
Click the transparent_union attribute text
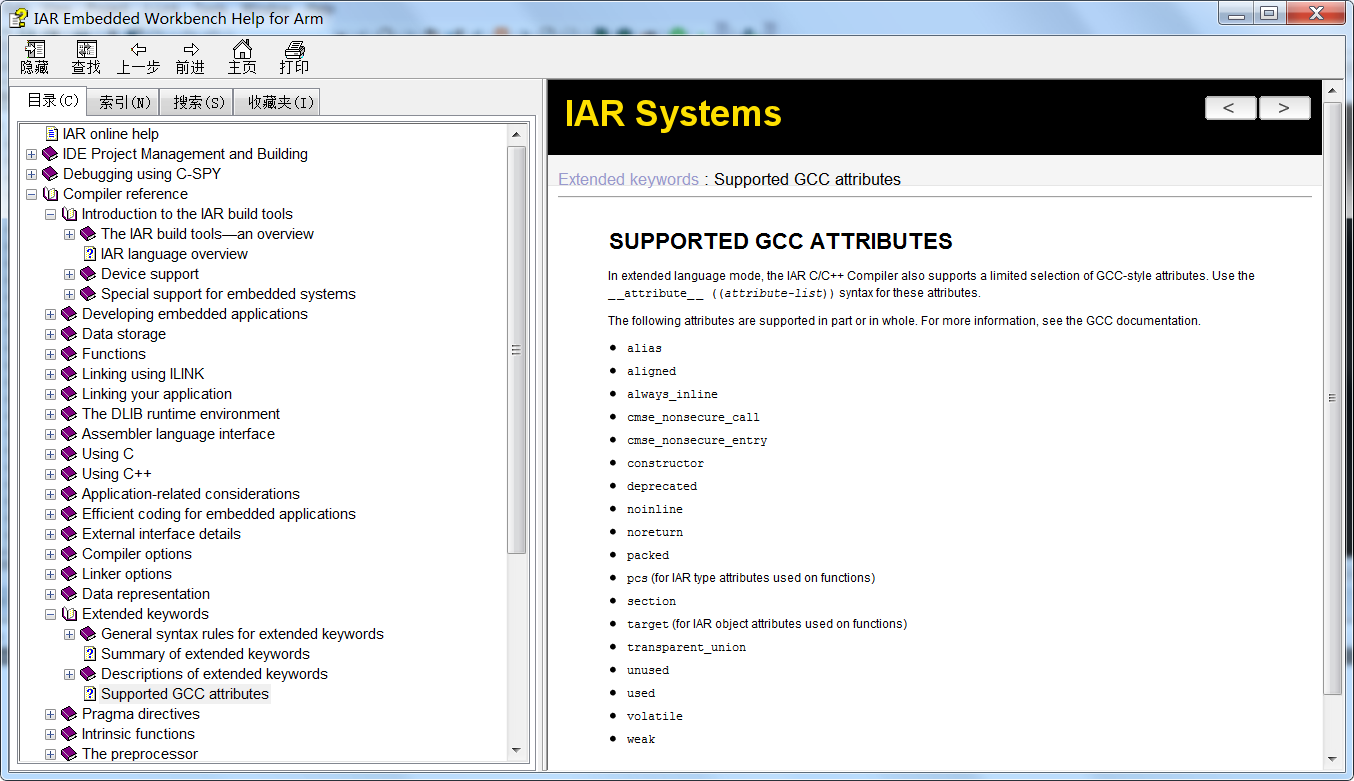coord(687,647)
